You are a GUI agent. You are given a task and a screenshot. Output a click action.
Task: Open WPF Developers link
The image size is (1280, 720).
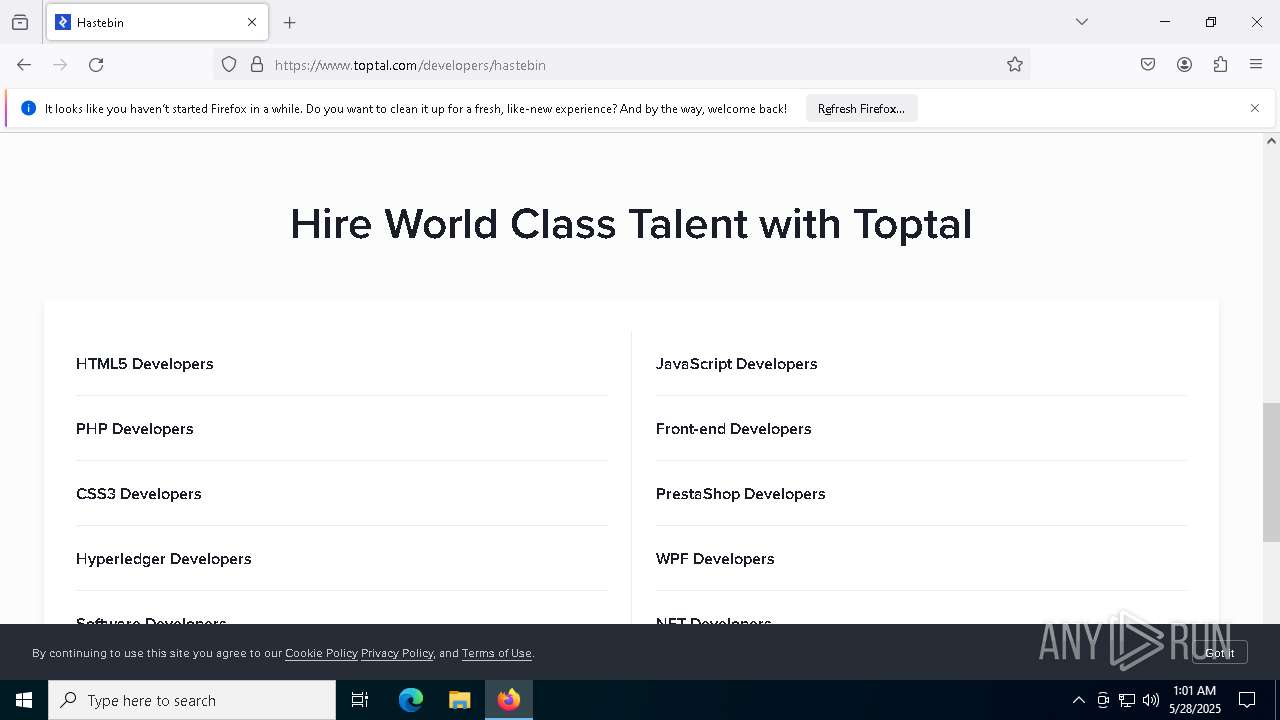(x=715, y=559)
